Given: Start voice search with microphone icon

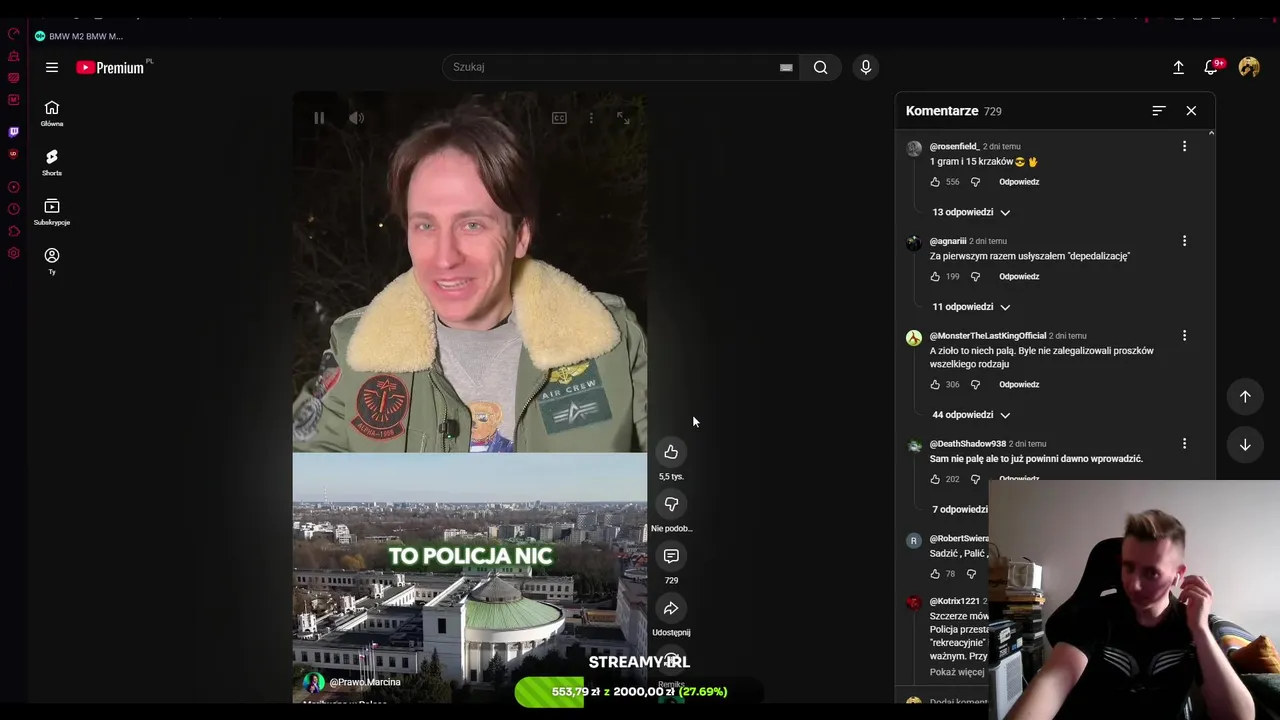Looking at the screenshot, I should 866,67.
